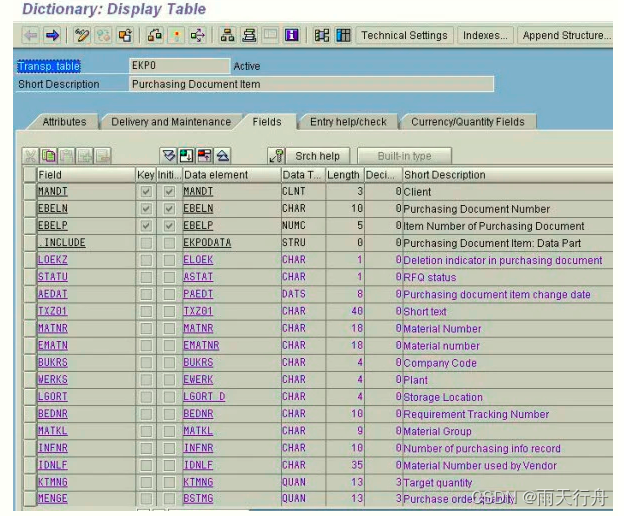Click the "Company Code" description text
The image size is (624, 516).
440,363
